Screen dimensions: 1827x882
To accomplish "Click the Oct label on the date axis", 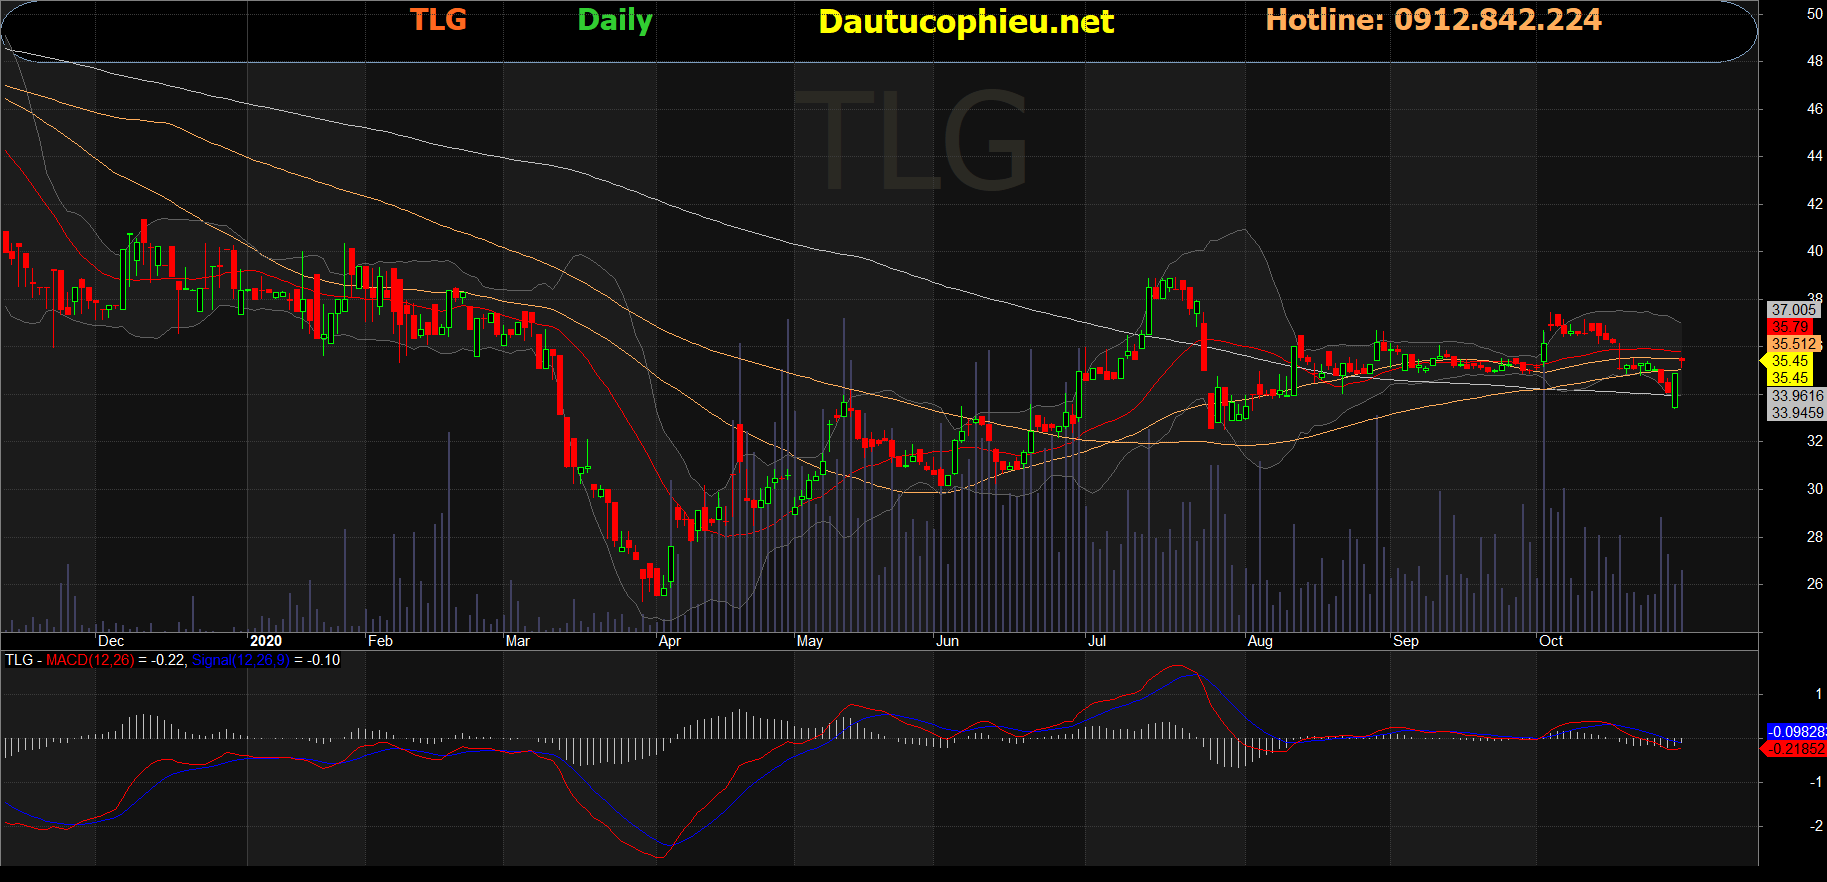I will pos(1551,641).
